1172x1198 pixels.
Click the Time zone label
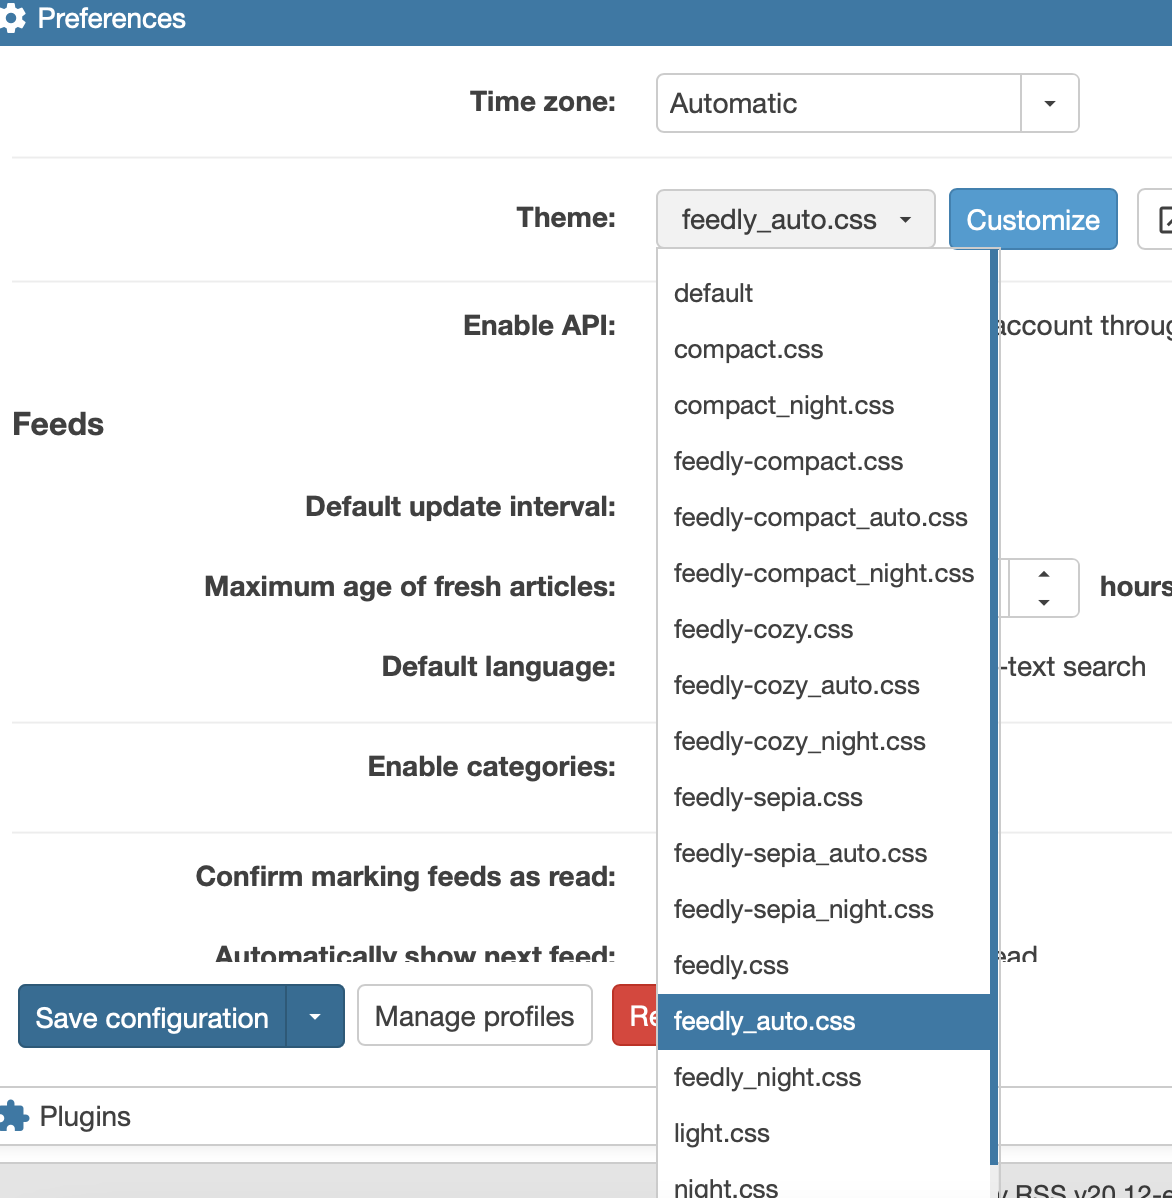[x=543, y=102]
